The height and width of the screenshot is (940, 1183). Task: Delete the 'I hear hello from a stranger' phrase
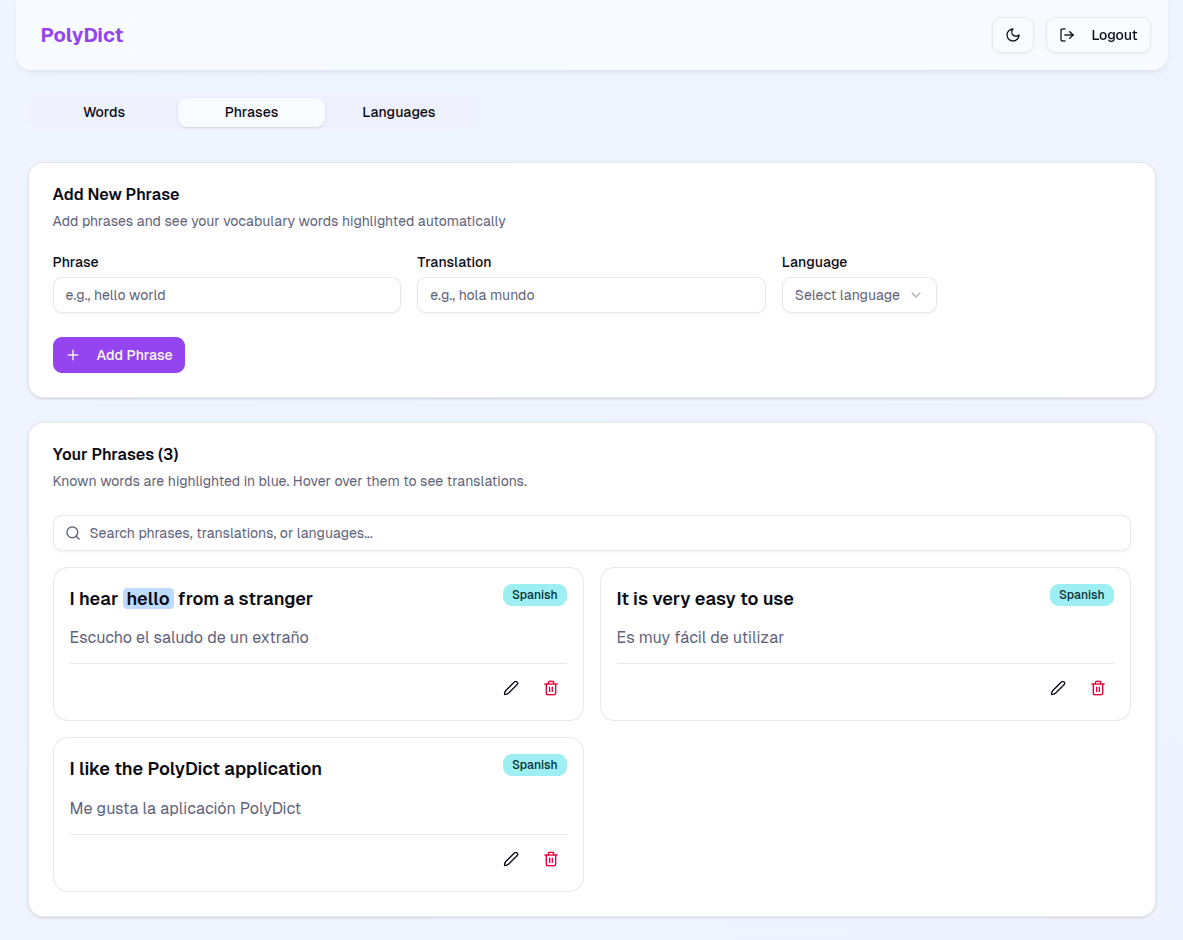(551, 688)
